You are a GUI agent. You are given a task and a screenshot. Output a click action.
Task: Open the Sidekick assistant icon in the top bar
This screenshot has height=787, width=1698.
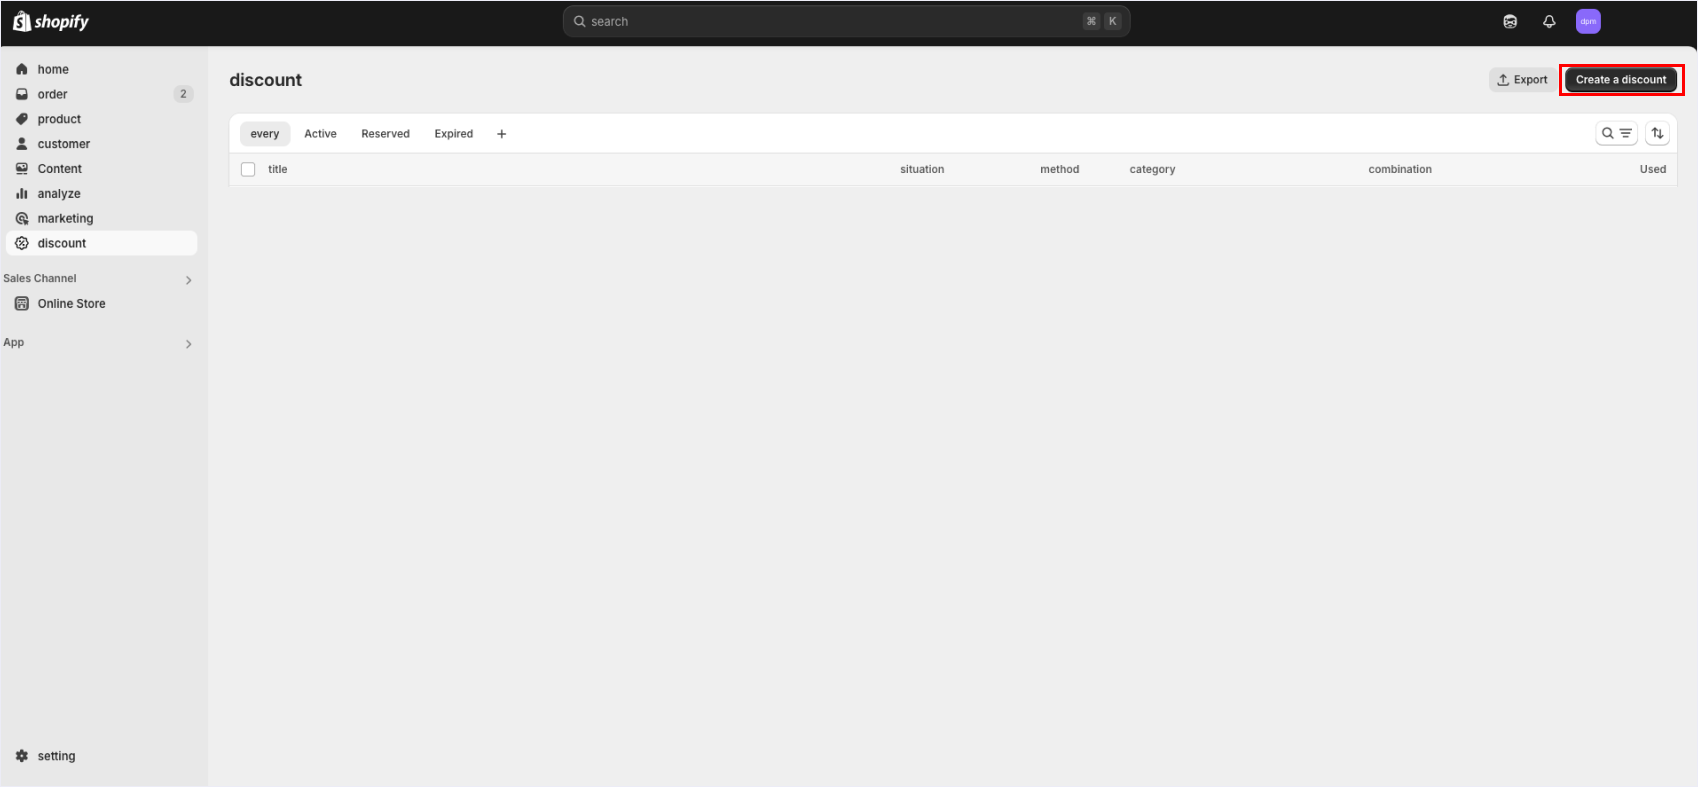(1510, 21)
